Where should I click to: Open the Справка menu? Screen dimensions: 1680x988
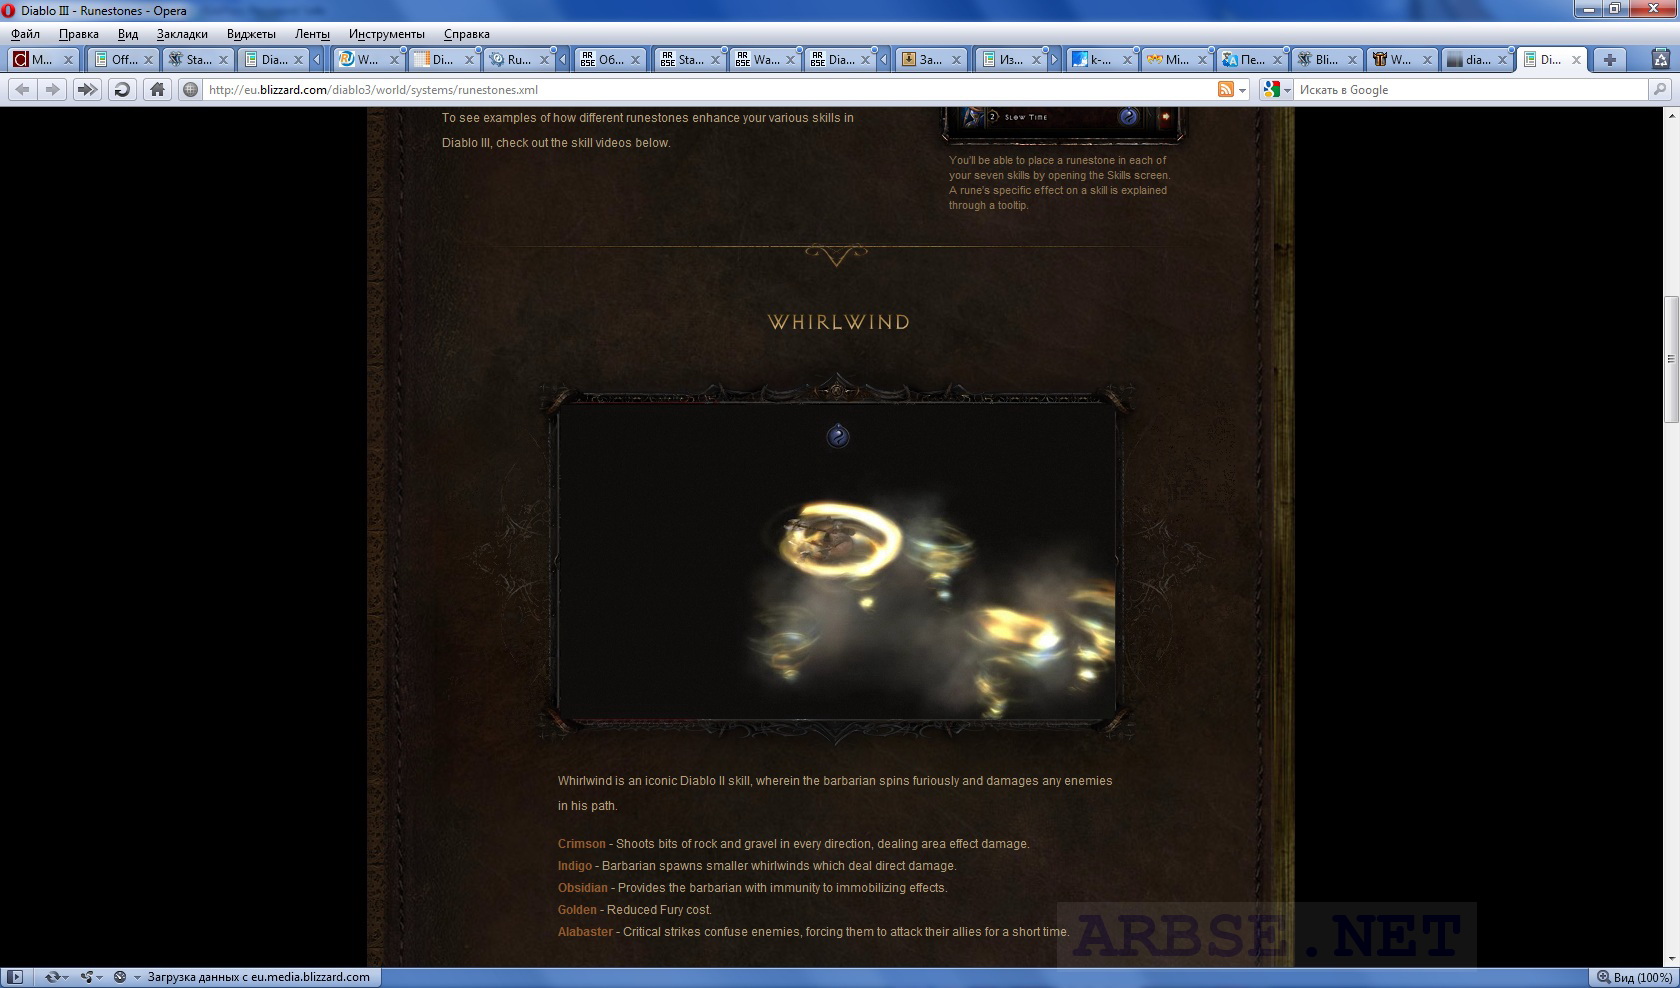pyautogui.click(x=466, y=34)
